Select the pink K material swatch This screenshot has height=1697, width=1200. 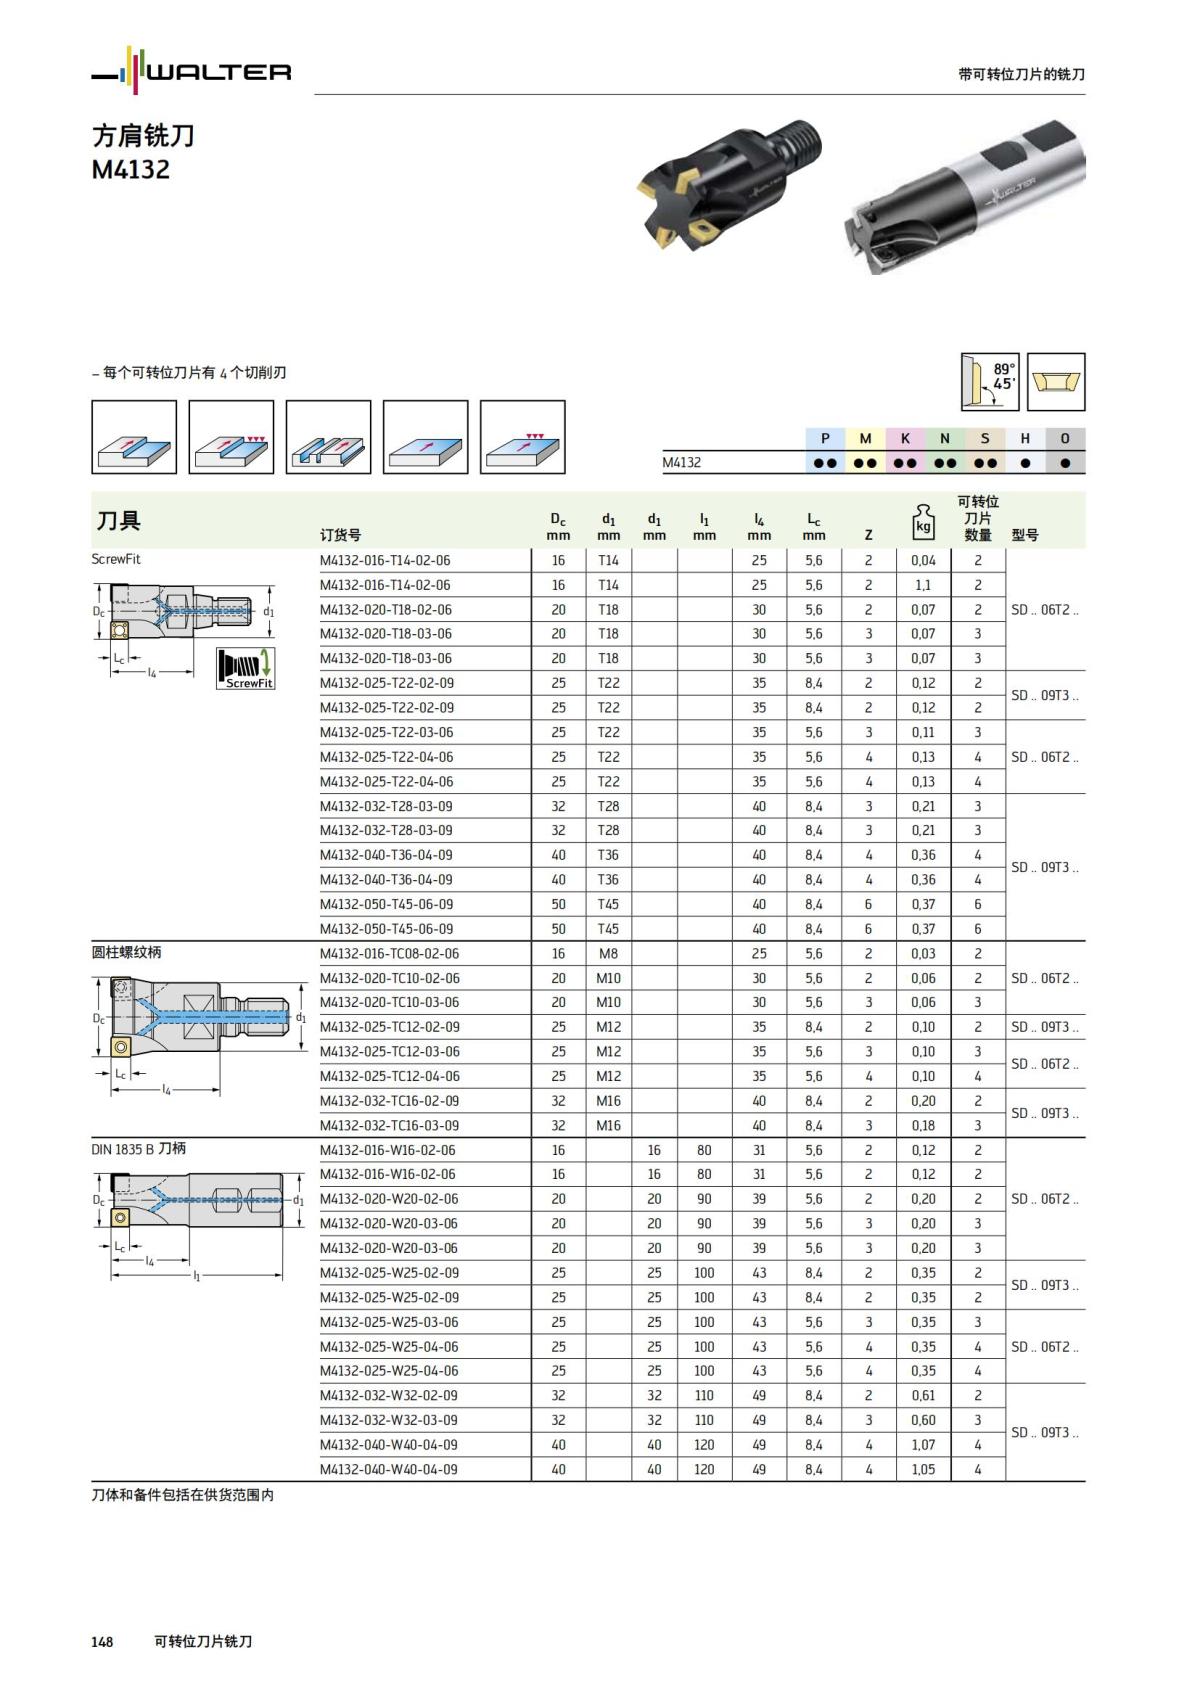[x=905, y=438]
